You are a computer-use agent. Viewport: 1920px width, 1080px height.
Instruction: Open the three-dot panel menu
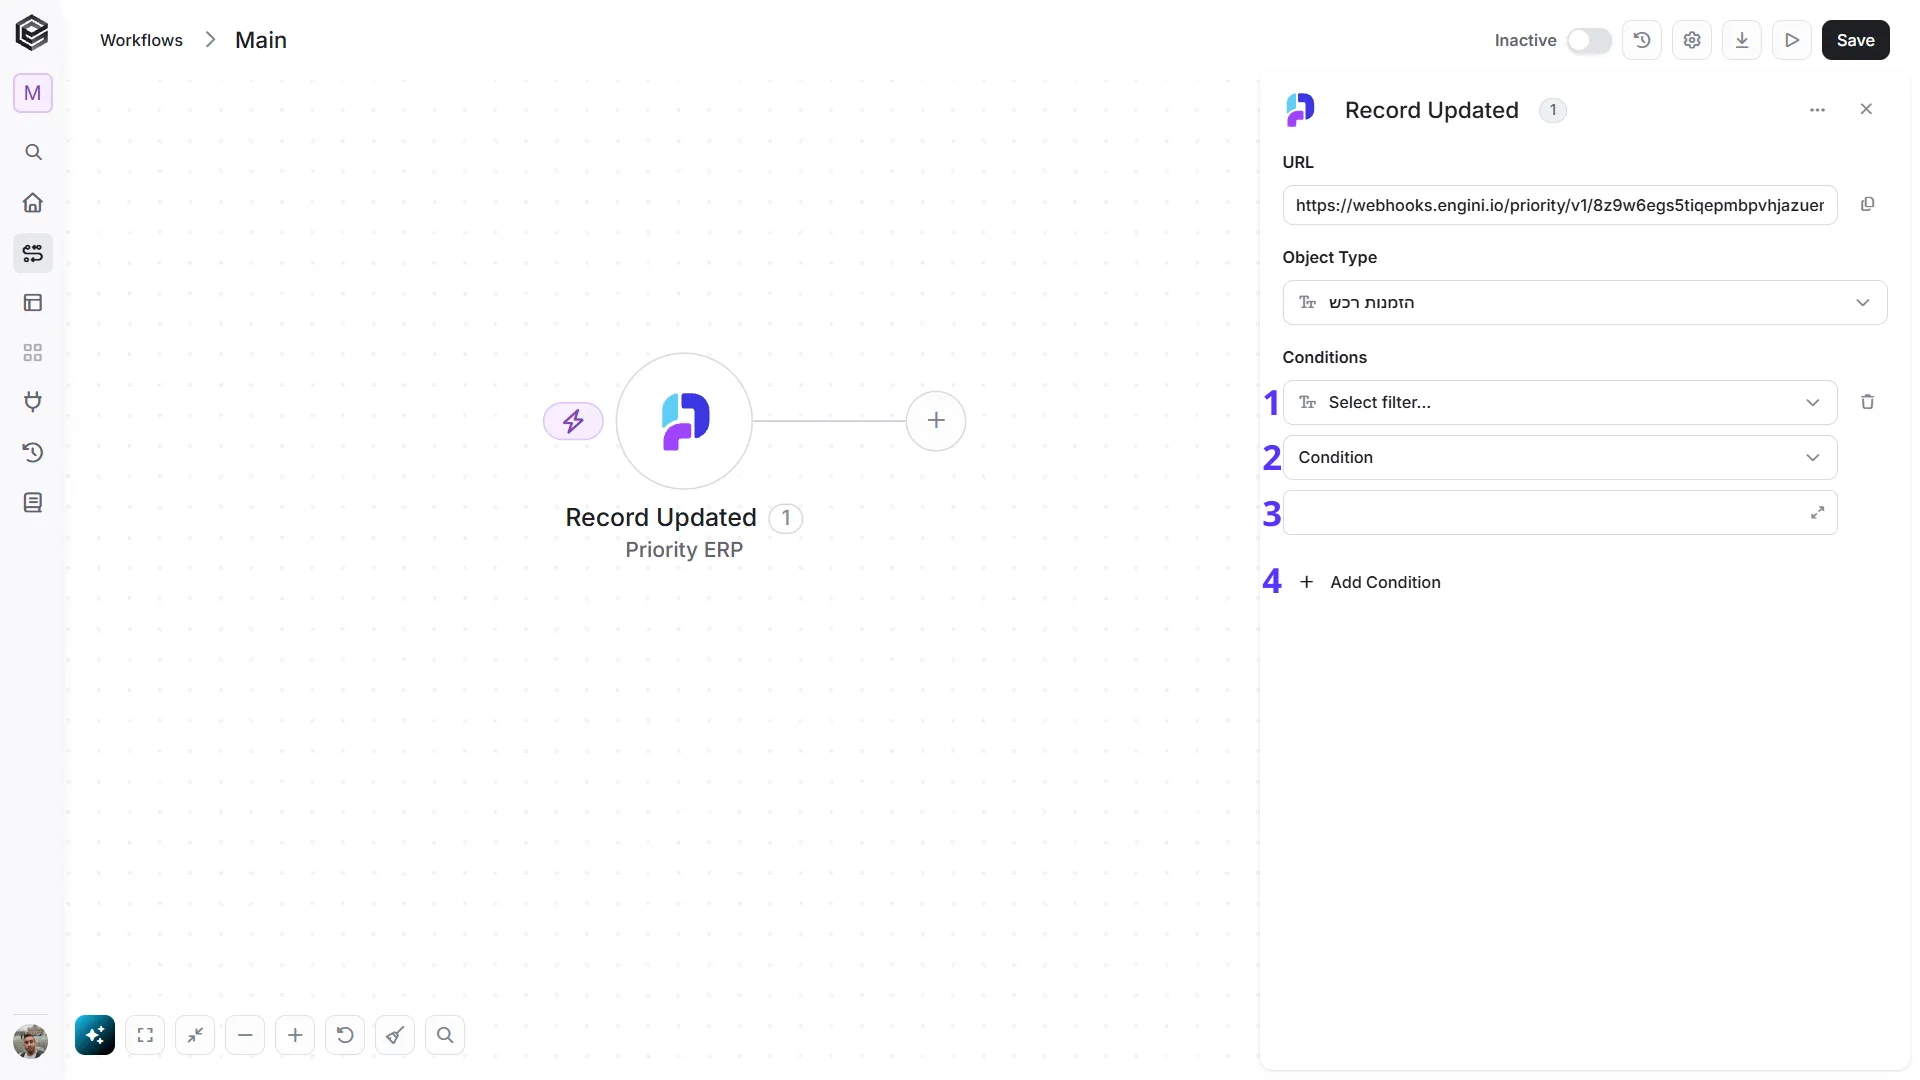point(1818,109)
